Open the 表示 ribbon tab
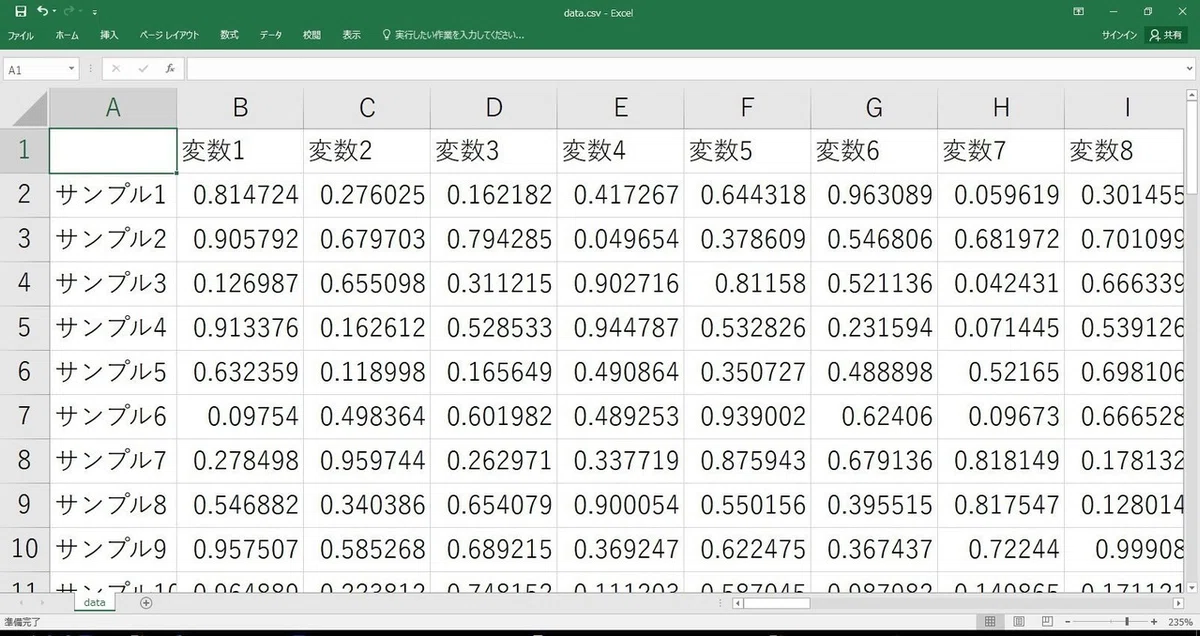This screenshot has height=636, width=1200. [351, 35]
